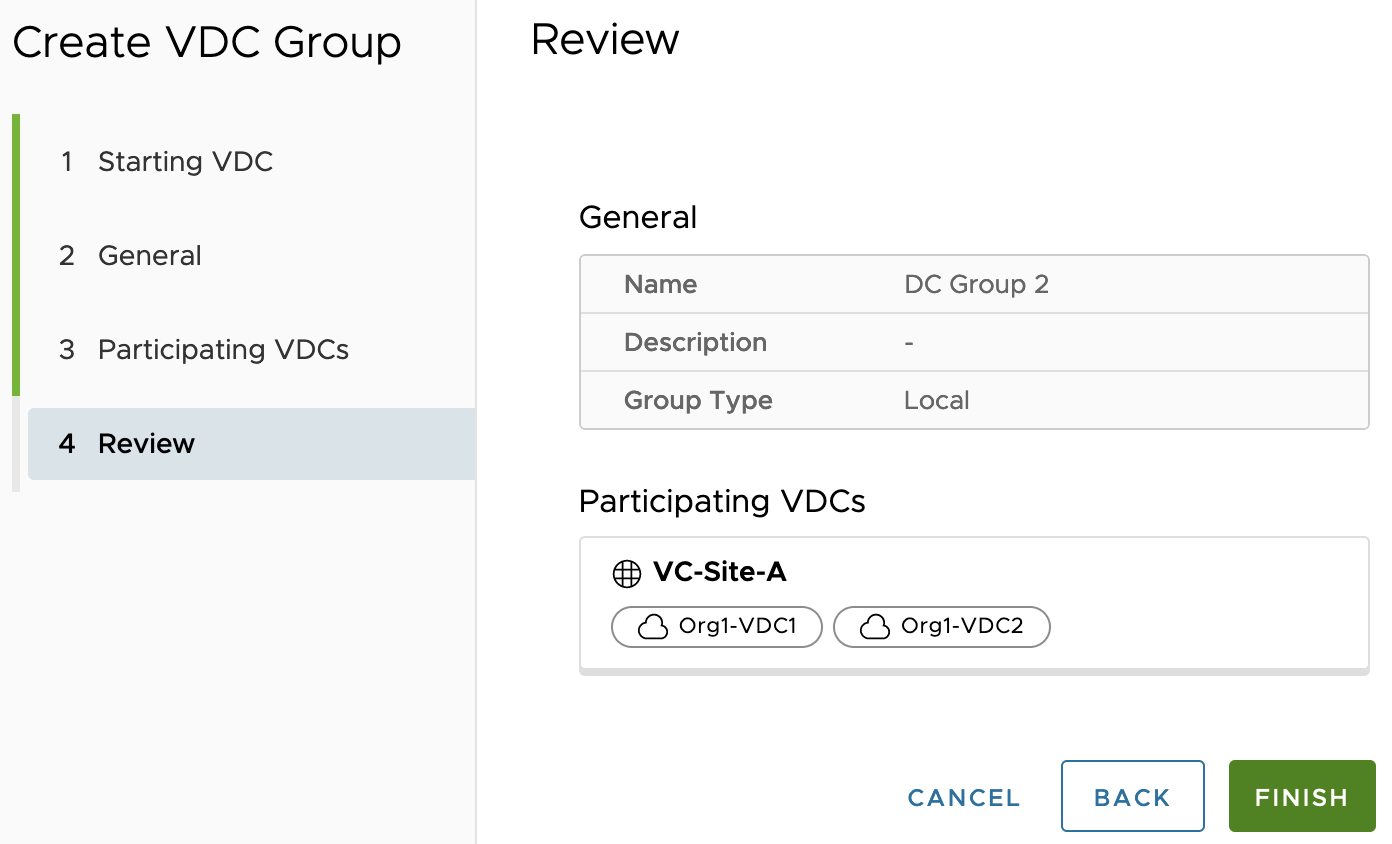Click the Org1-VDC1 chip label
1392x844 pixels.
click(737, 627)
